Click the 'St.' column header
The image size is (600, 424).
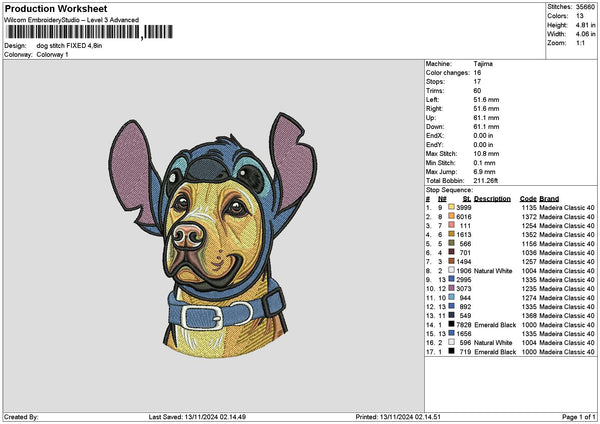tap(467, 199)
